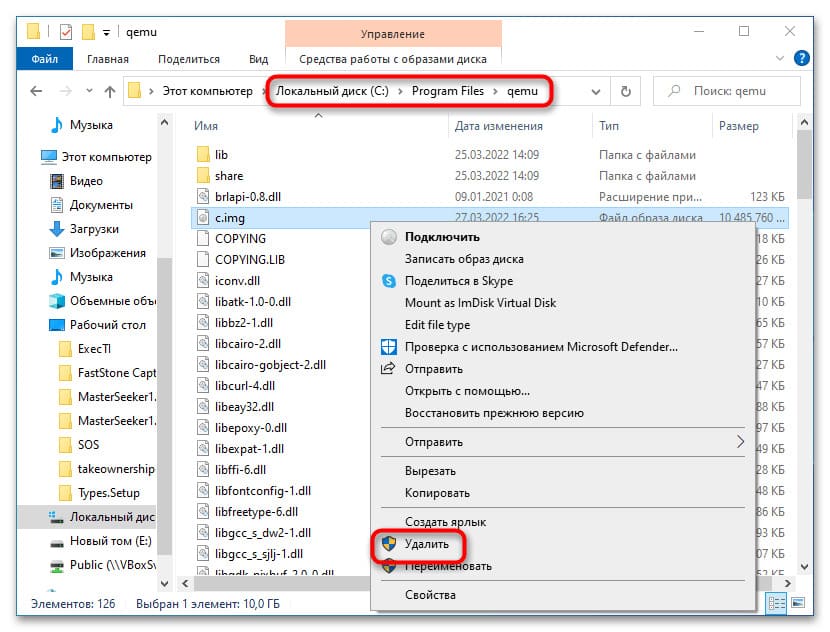Viewport: 830px width, 632px height.
Task: Click the properties checkmark icon in title bar
Action: 64,32
